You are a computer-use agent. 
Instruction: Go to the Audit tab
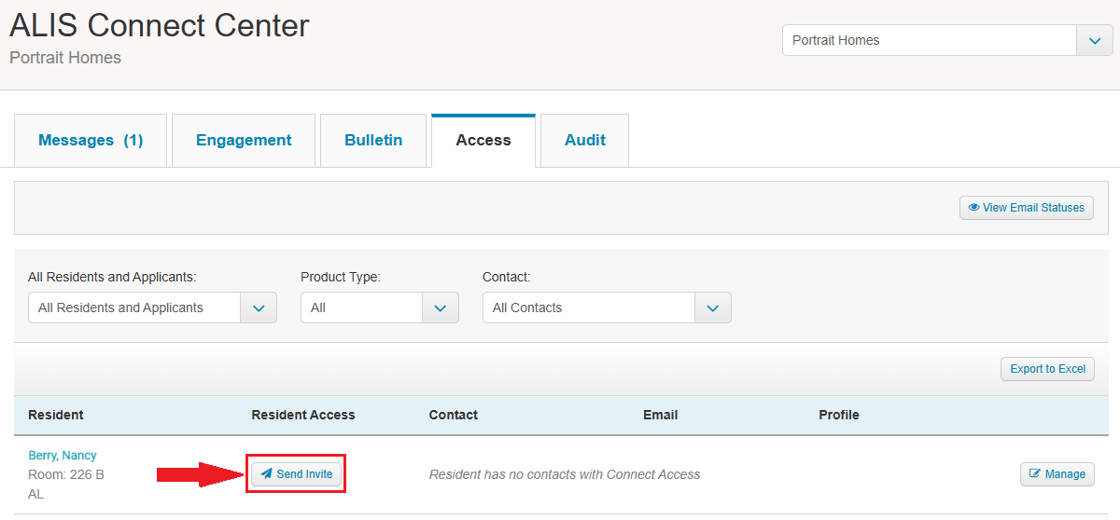(585, 141)
